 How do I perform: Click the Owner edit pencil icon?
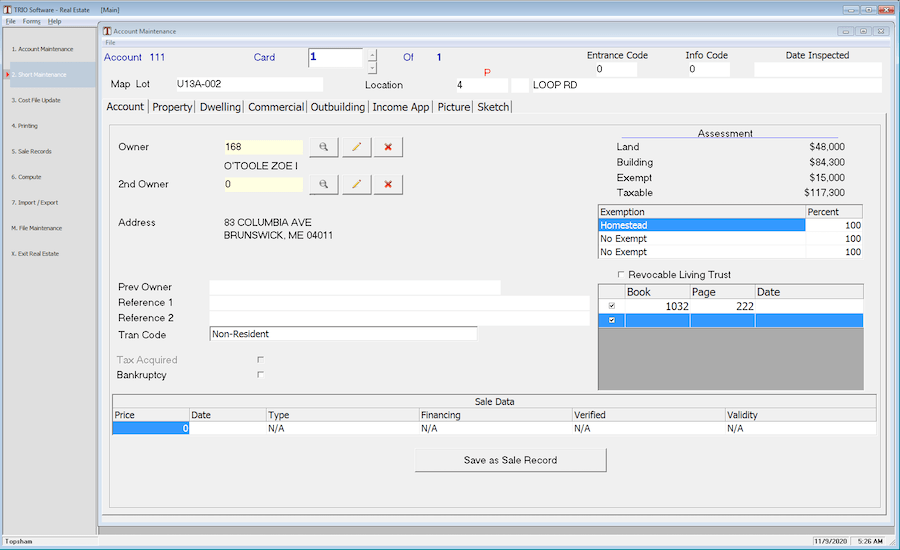(356, 147)
